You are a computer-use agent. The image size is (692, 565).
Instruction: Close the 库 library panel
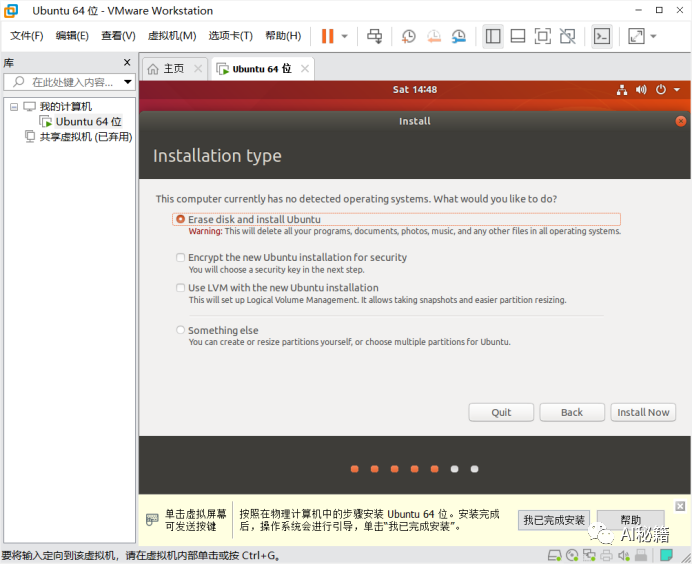pyautogui.click(x=127, y=62)
